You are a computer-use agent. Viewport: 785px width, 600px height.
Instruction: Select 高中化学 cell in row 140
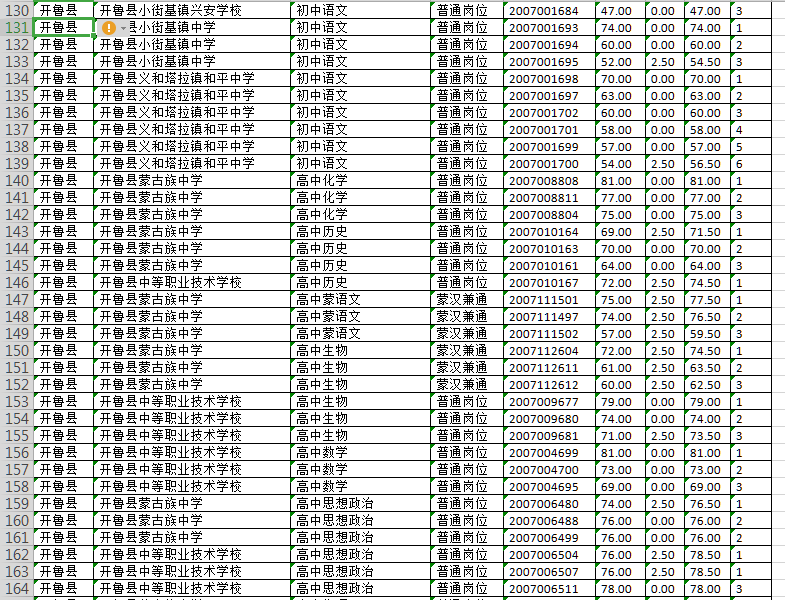(x=361, y=181)
